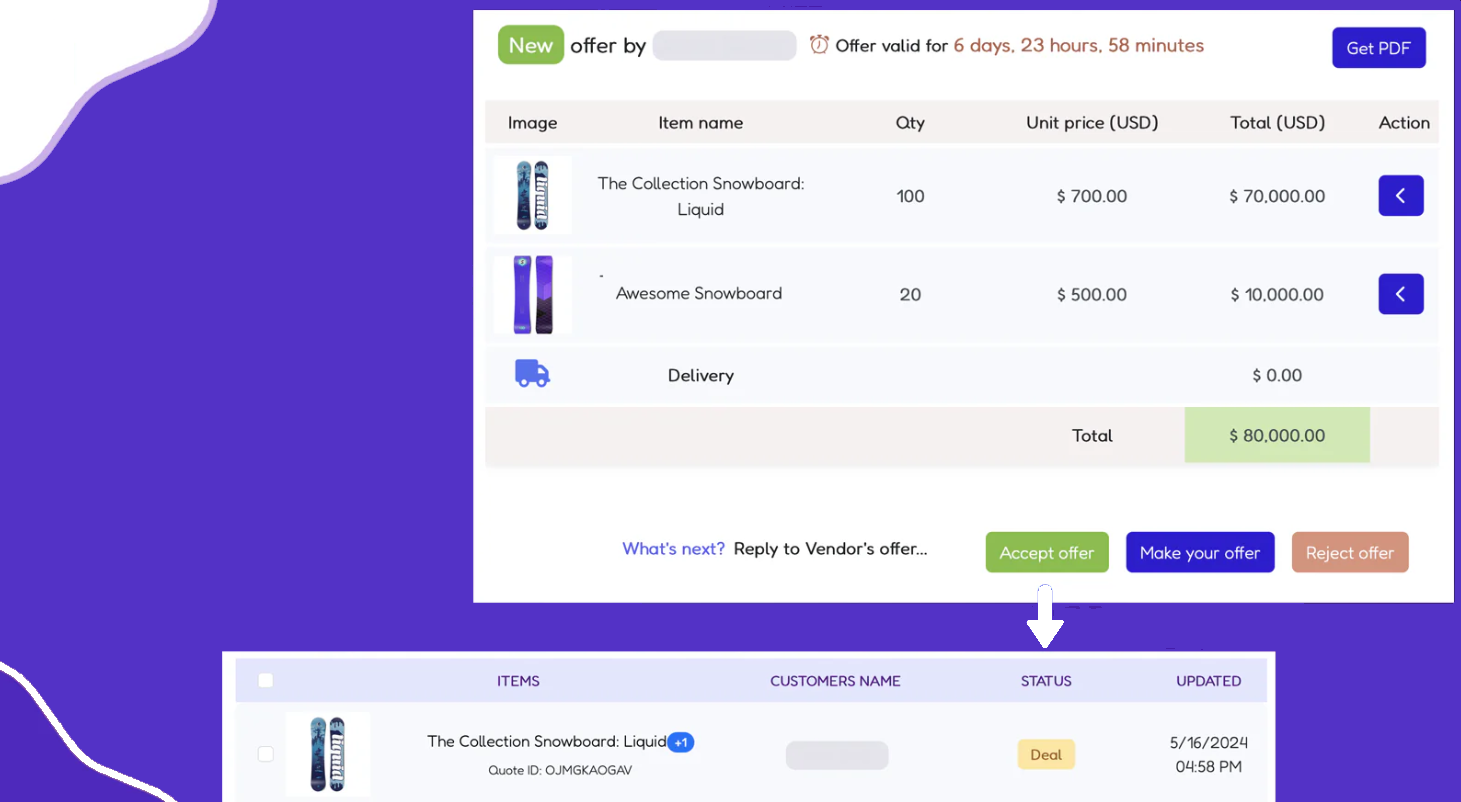Click the alarm clock icon by offer validity
This screenshot has height=802, width=1461.
click(819, 45)
